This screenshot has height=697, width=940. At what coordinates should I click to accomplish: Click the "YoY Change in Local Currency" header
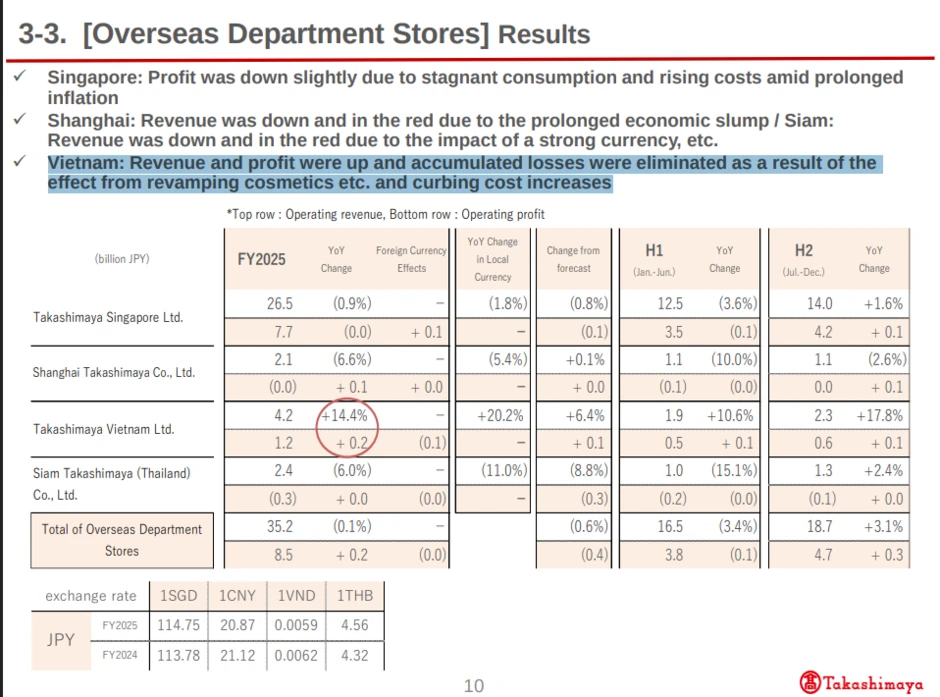pyautogui.click(x=493, y=259)
